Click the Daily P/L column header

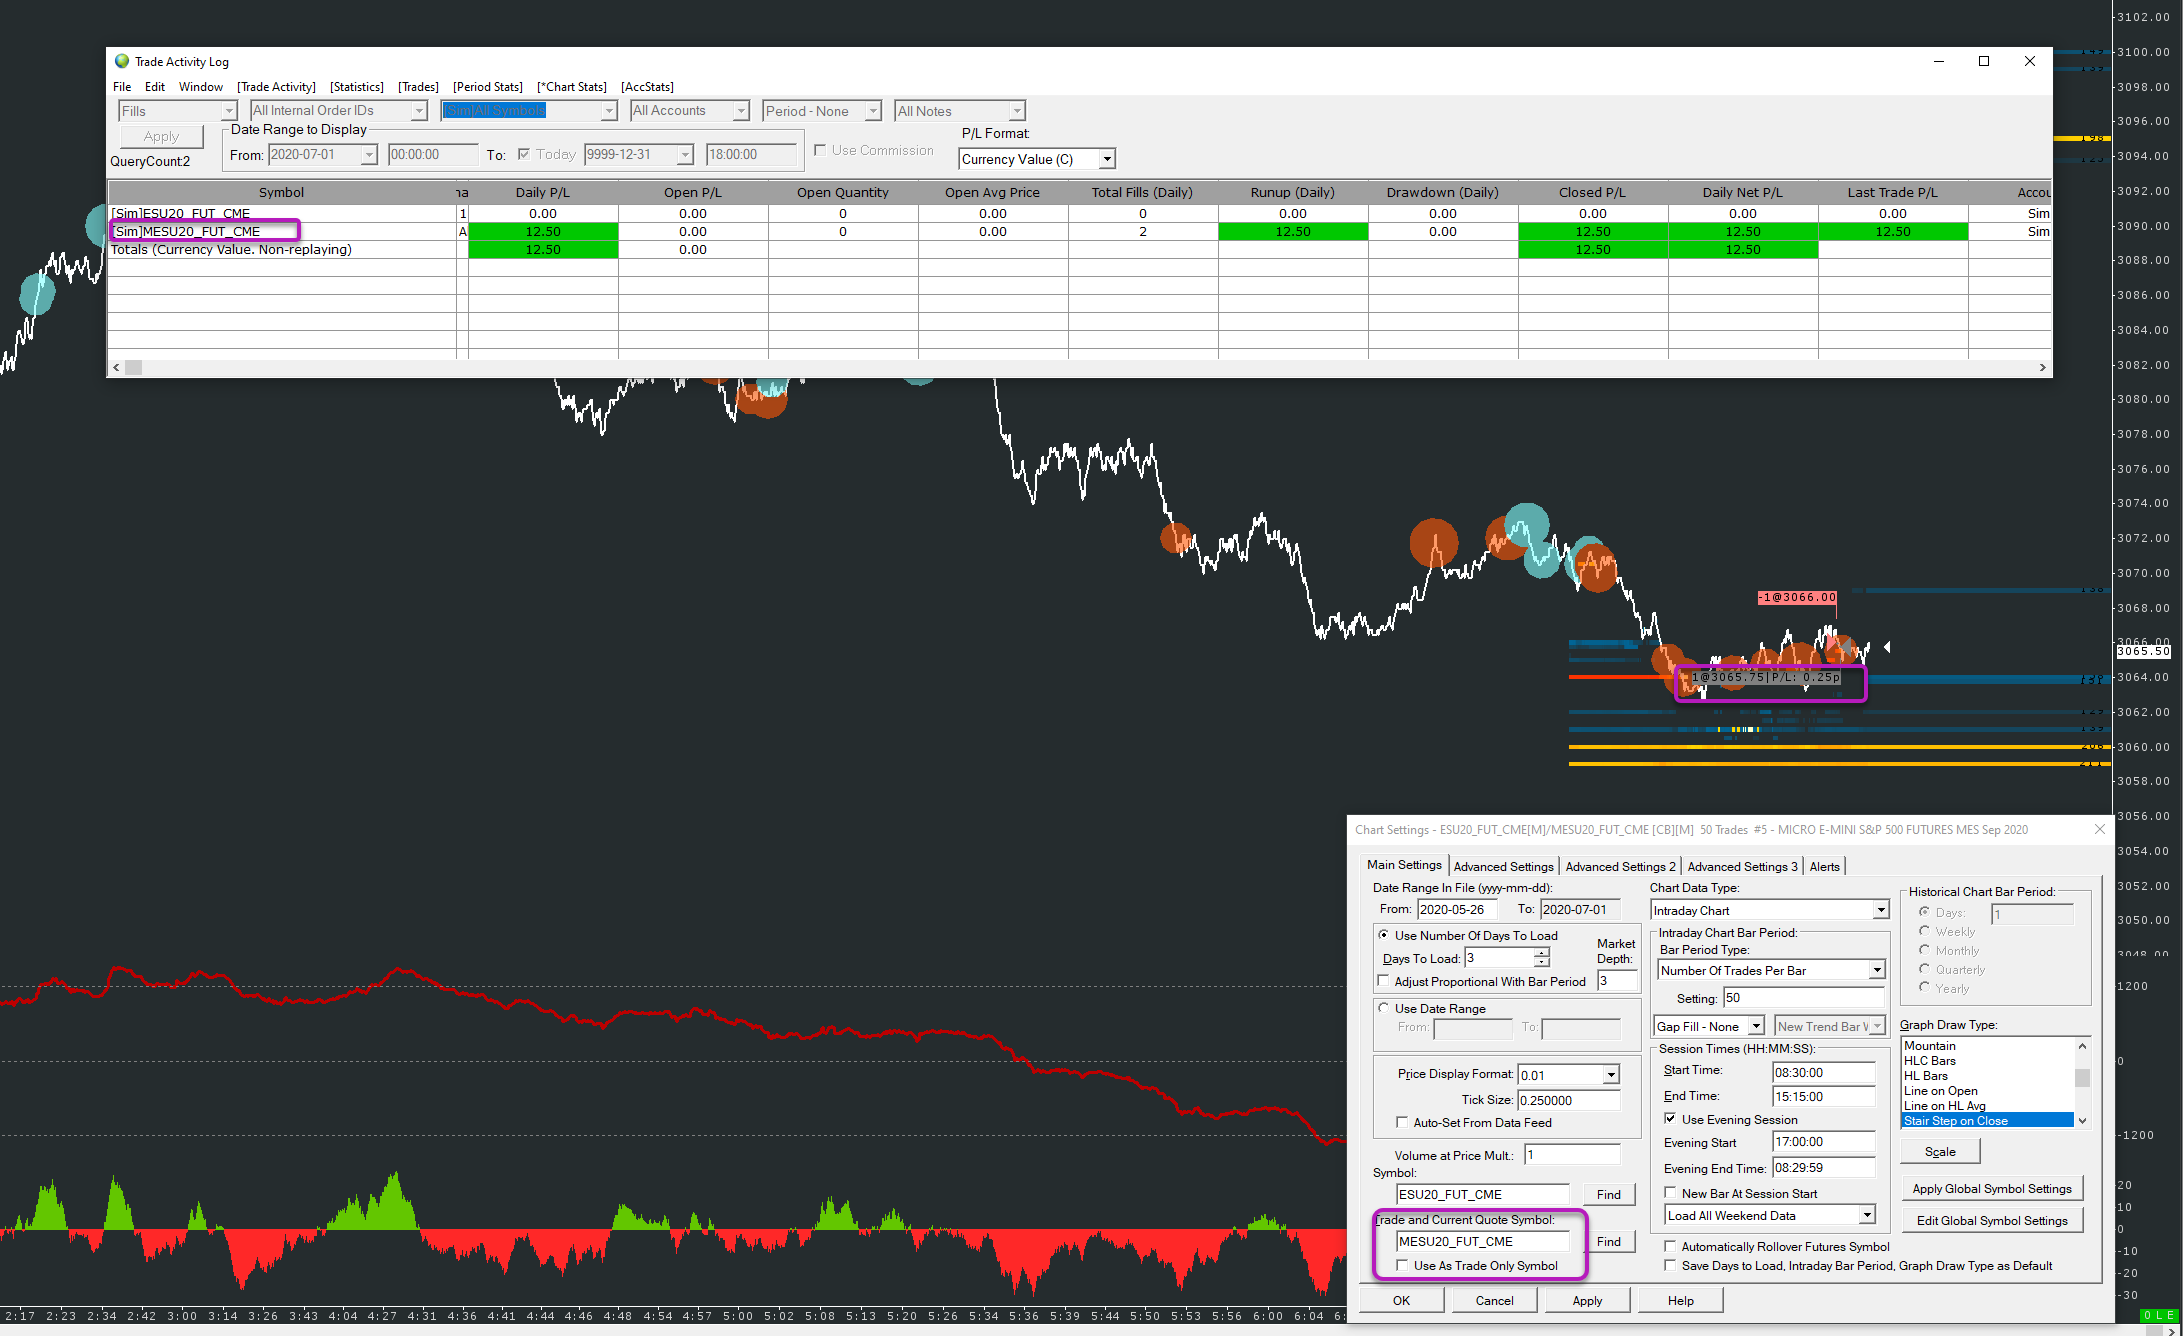click(x=542, y=192)
